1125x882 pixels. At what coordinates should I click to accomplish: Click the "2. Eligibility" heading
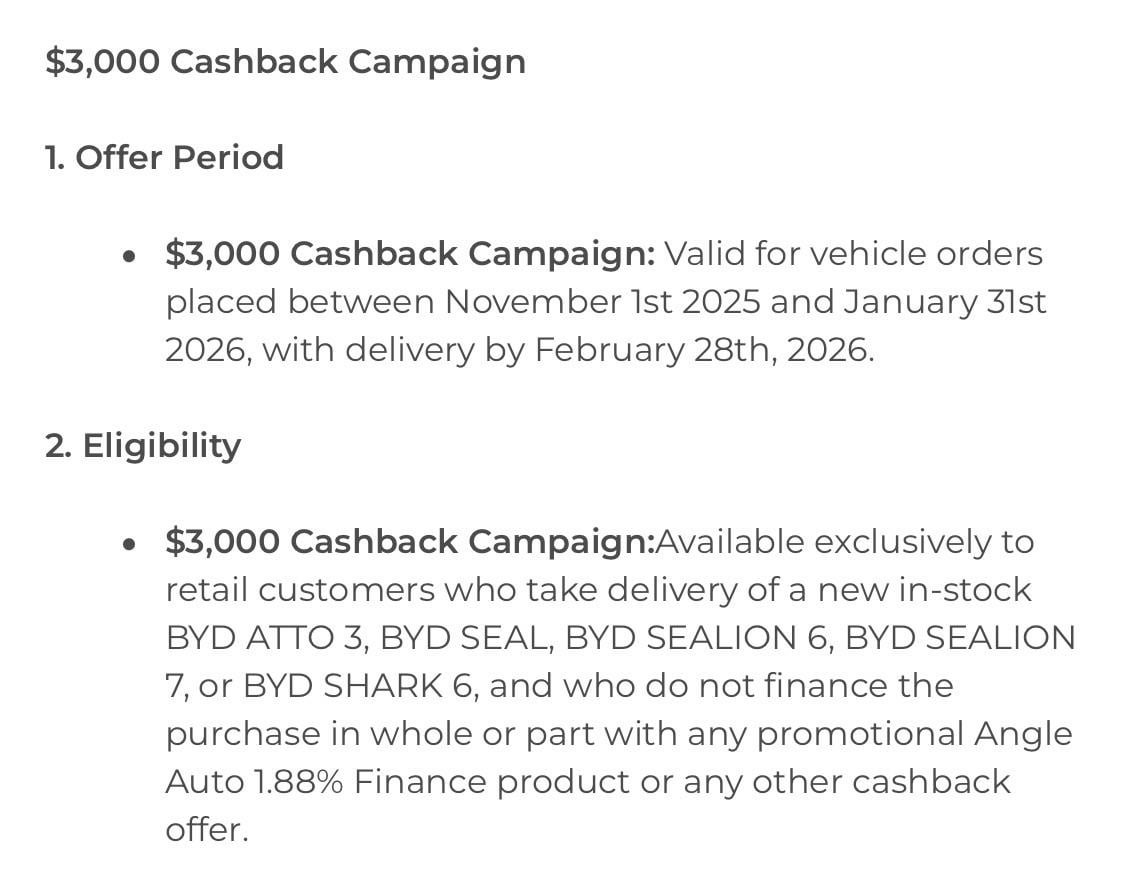[143, 446]
